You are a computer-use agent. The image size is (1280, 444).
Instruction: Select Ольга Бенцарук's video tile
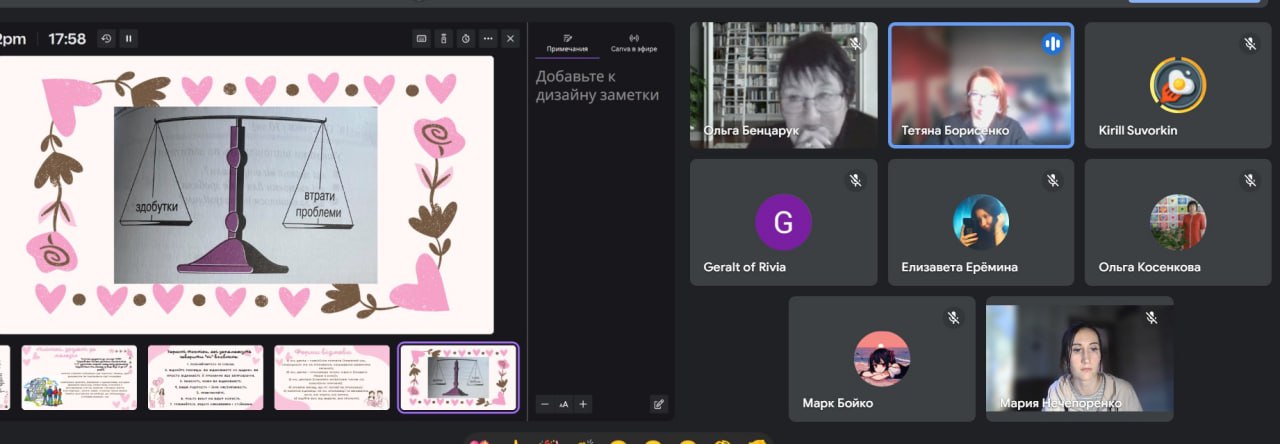(783, 85)
